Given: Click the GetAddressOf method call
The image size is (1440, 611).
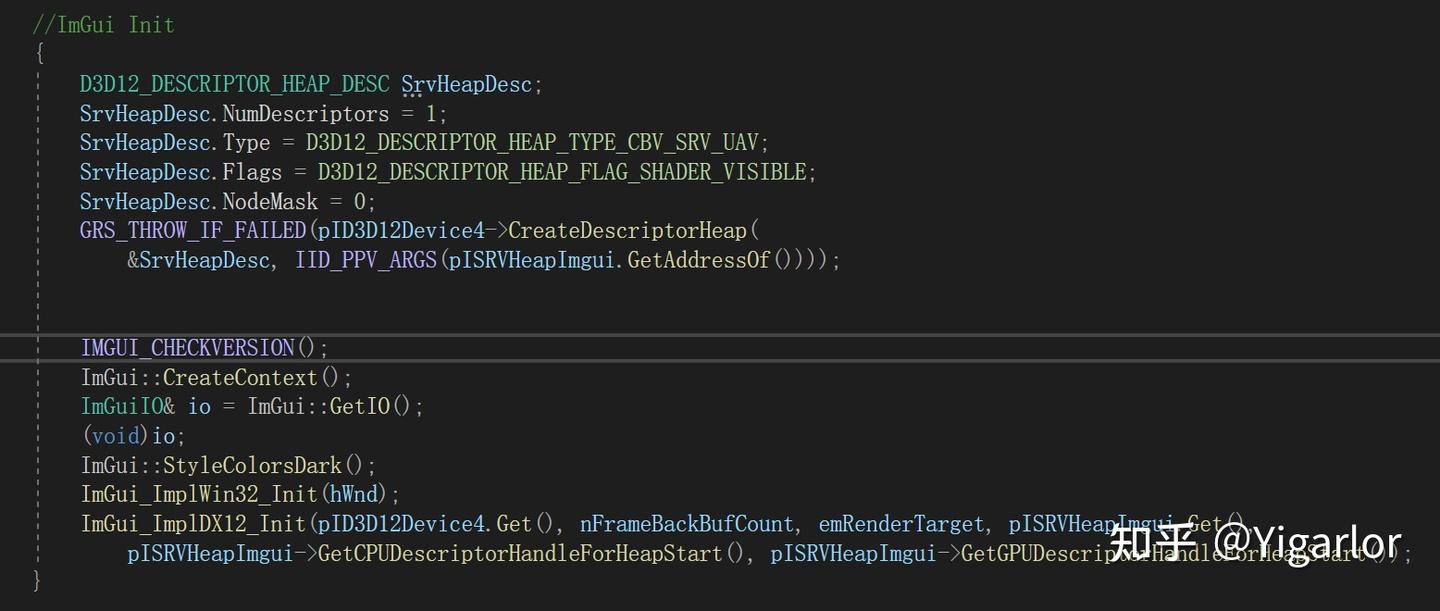Looking at the screenshot, I should [x=699, y=260].
